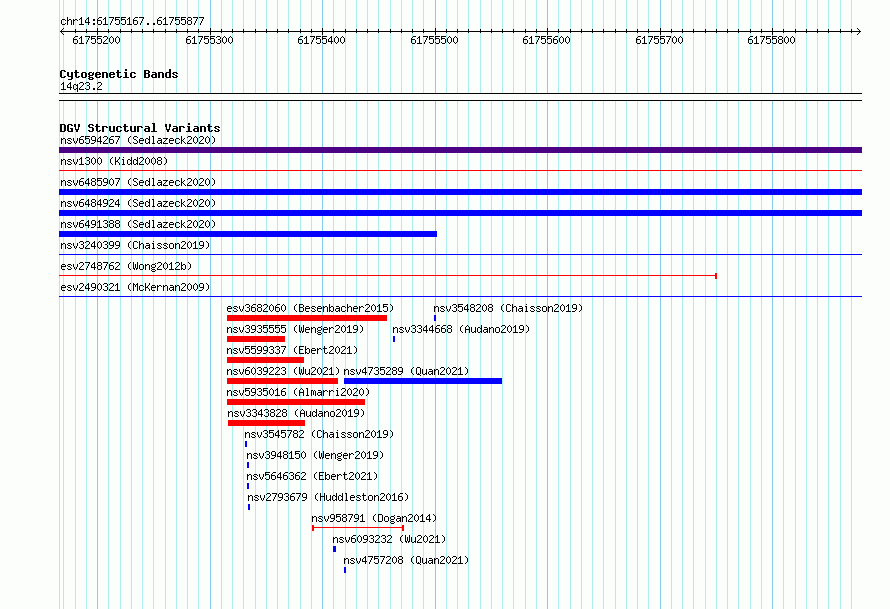The image size is (890, 609).
Task: Open the nsv5646362 (Ebert2021) label
Action: pyautogui.click(x=312, y=476)
